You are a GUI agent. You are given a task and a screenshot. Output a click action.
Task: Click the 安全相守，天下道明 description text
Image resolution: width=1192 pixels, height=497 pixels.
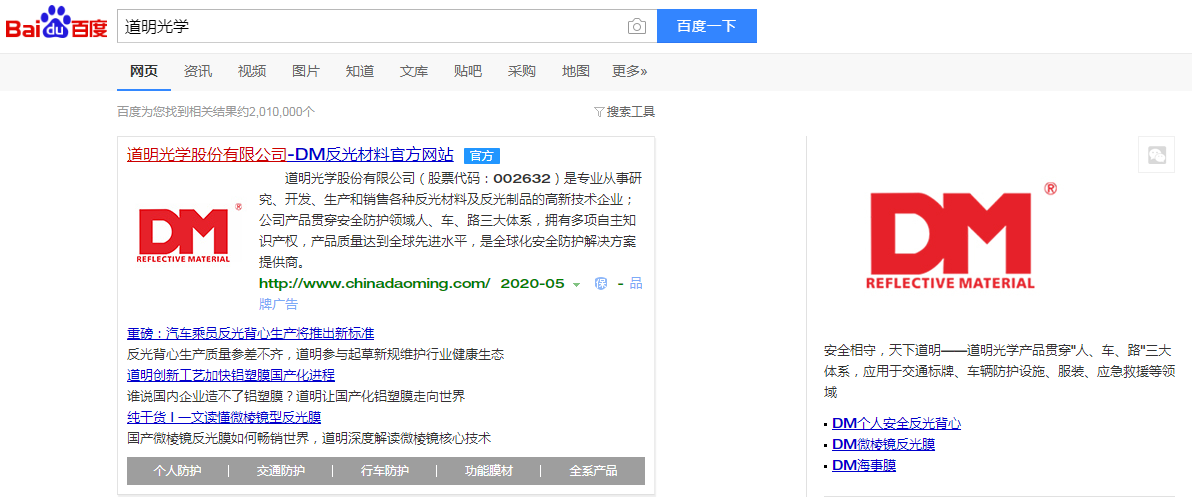[1000, 372]
